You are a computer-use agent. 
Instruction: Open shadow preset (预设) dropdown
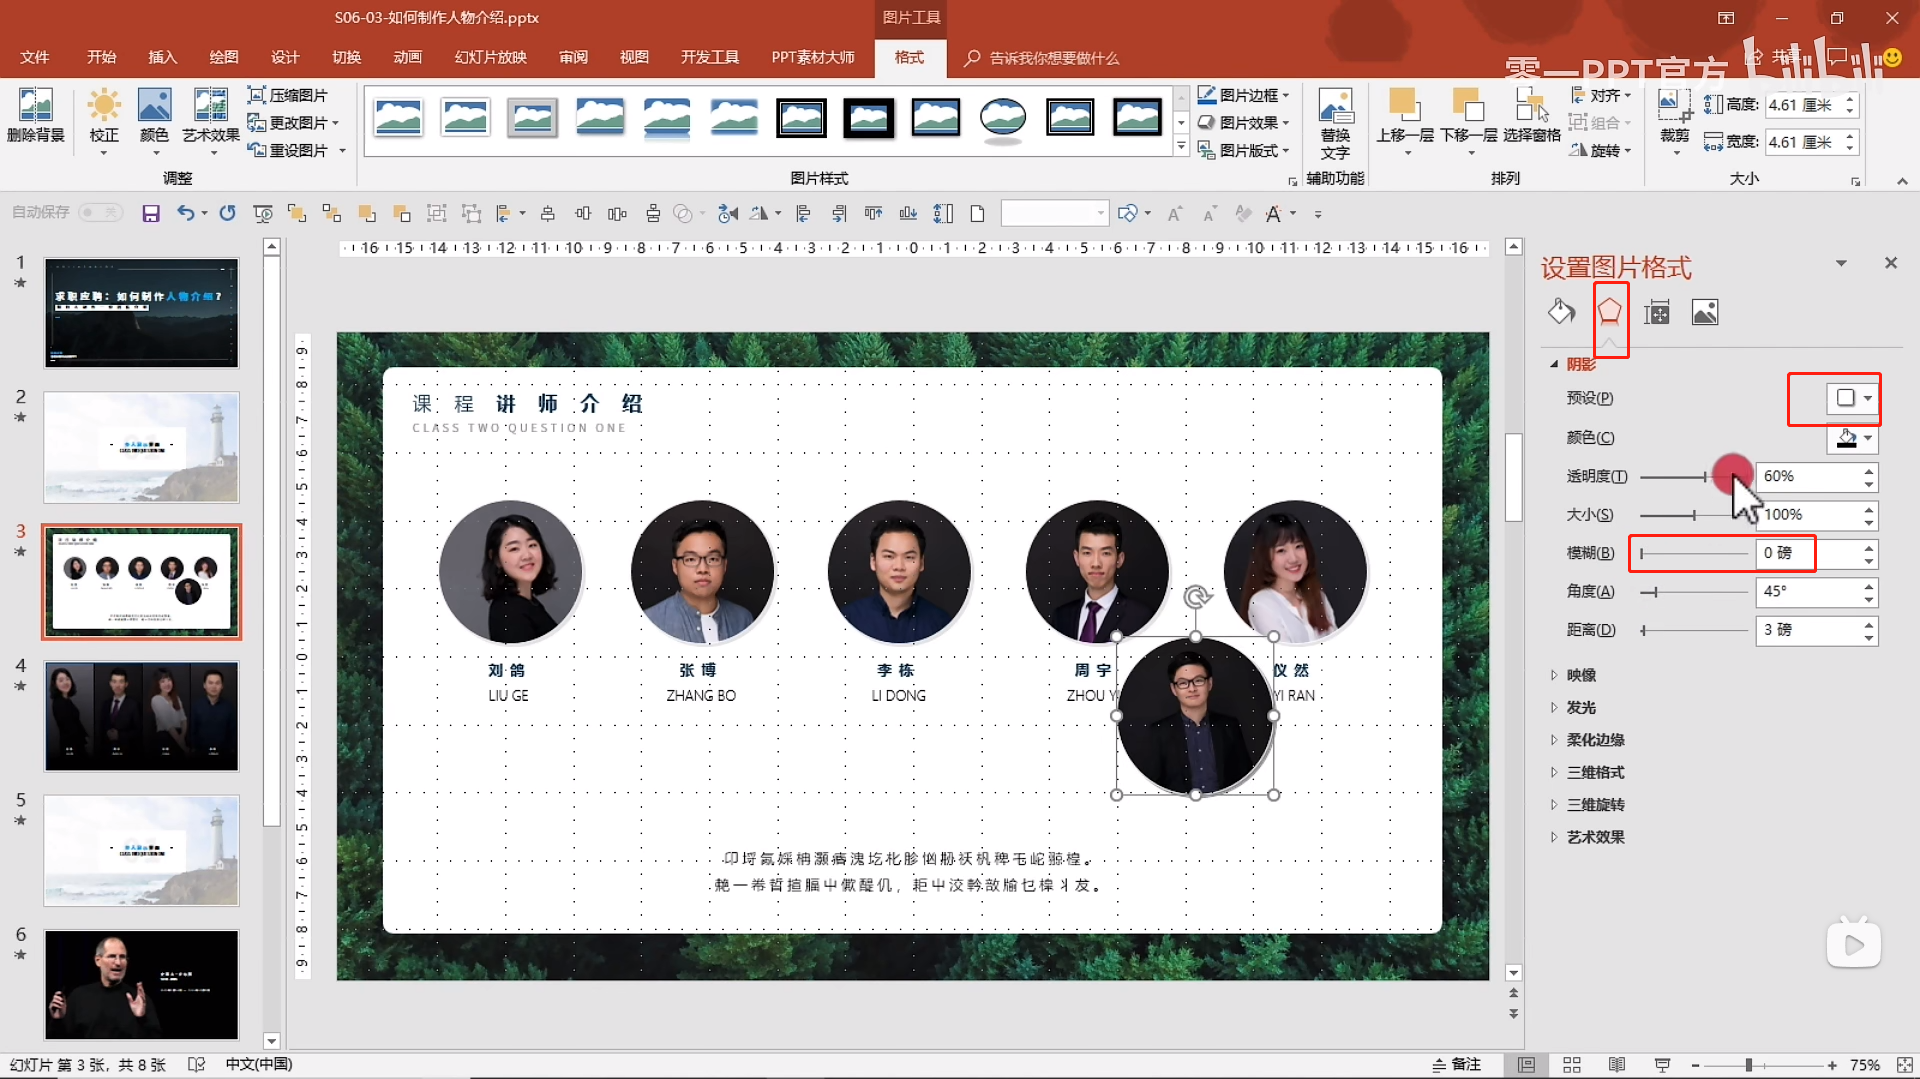tap(1853, 398)
